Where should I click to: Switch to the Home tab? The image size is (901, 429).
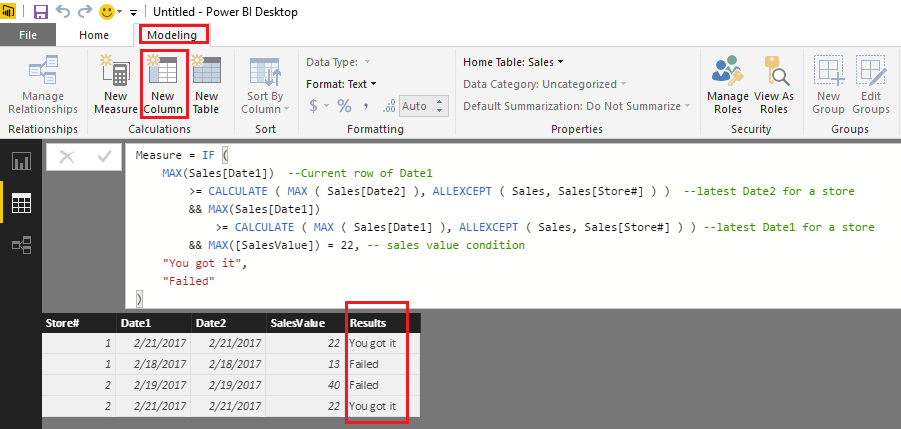(94, 35)
